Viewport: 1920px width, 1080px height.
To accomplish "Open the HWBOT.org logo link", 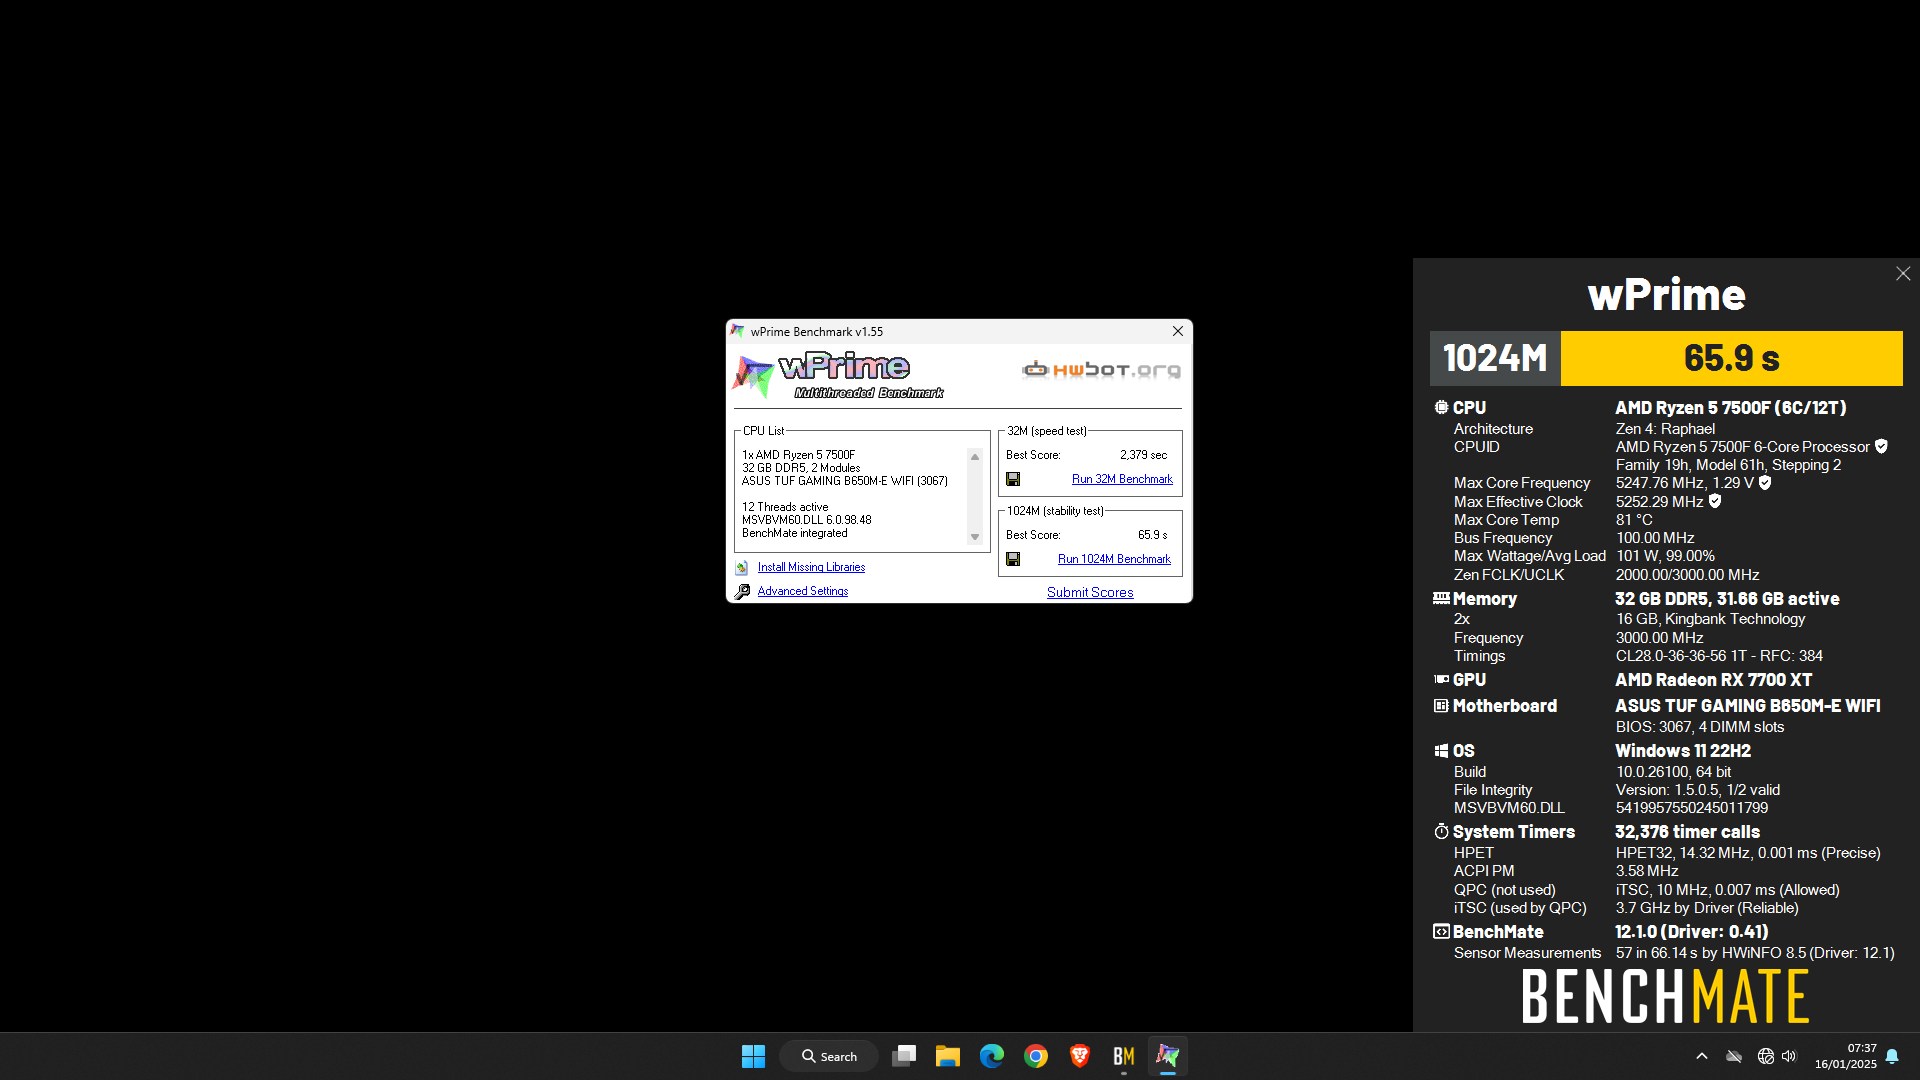I will tap(1101, 370).
